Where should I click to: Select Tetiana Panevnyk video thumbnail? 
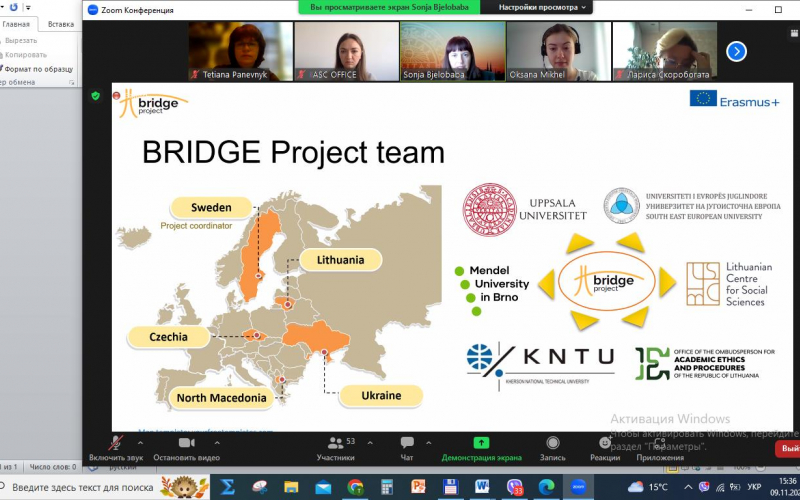click(x=241, y=51)
